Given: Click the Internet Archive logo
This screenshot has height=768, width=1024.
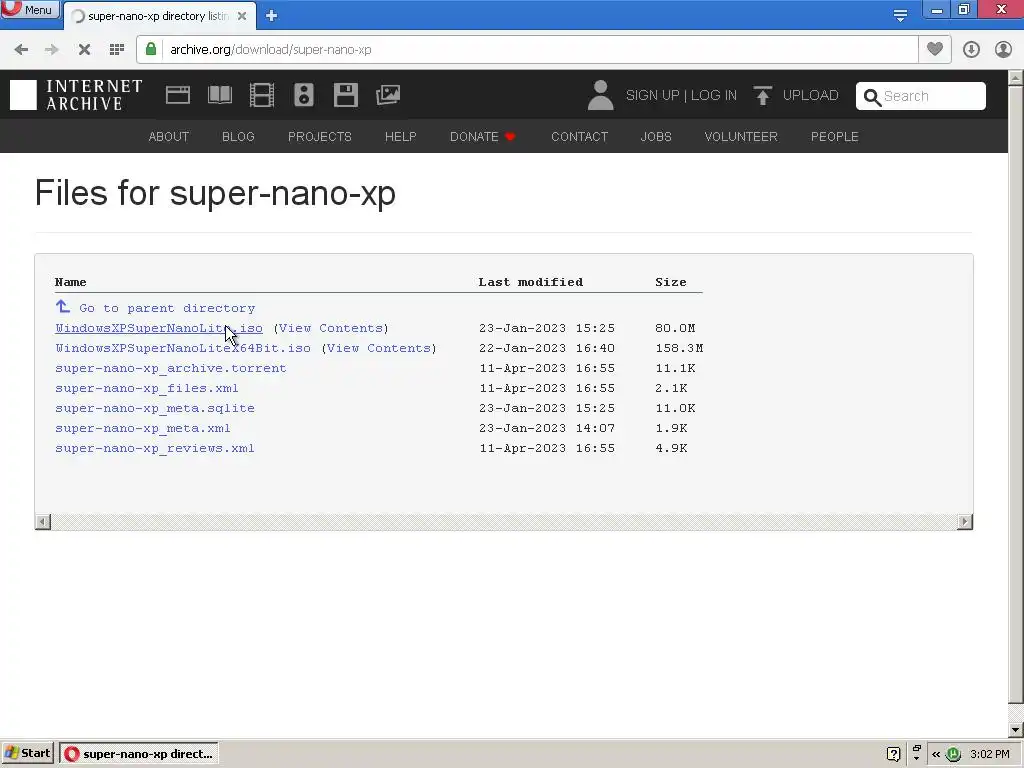Looking at the screenshot, I should pos(76,95).
